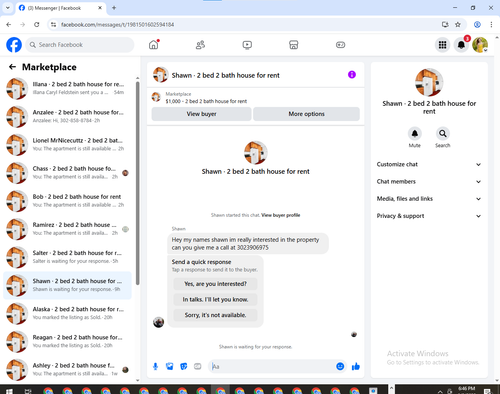The image size is (500, 394).
Task: Open the notifications bell in header
Action: coord(461,45)
